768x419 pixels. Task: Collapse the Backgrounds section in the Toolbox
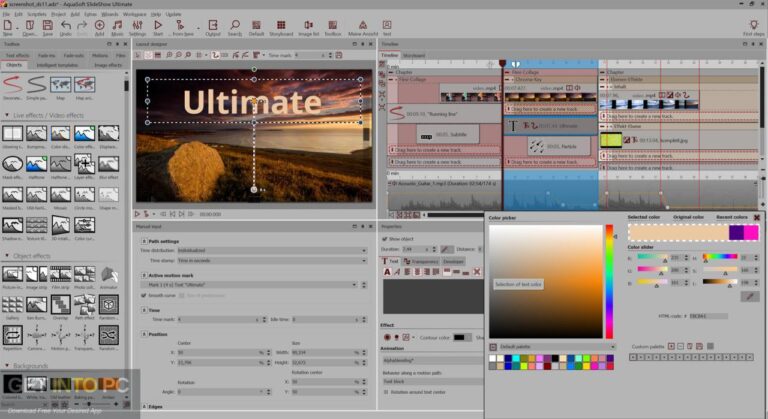click(x=7, y=366)
